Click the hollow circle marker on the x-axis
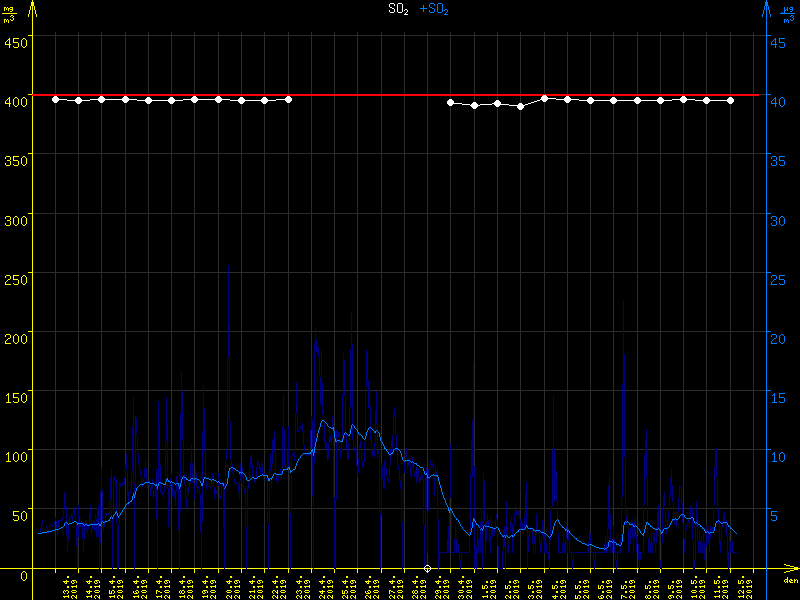Screen dimensions: 800x600 point(428,569)
